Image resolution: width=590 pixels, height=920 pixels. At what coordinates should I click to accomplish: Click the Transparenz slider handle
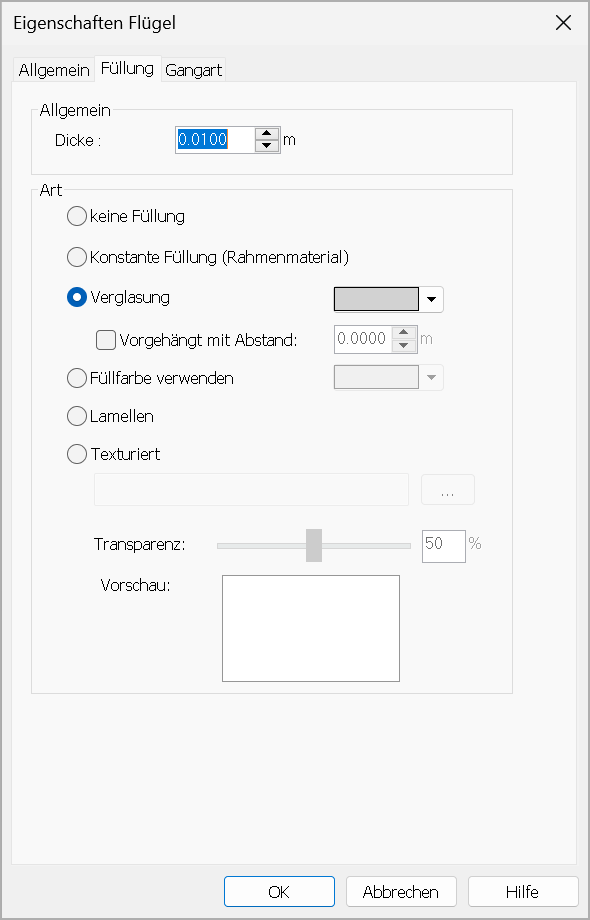click(314, 545)
